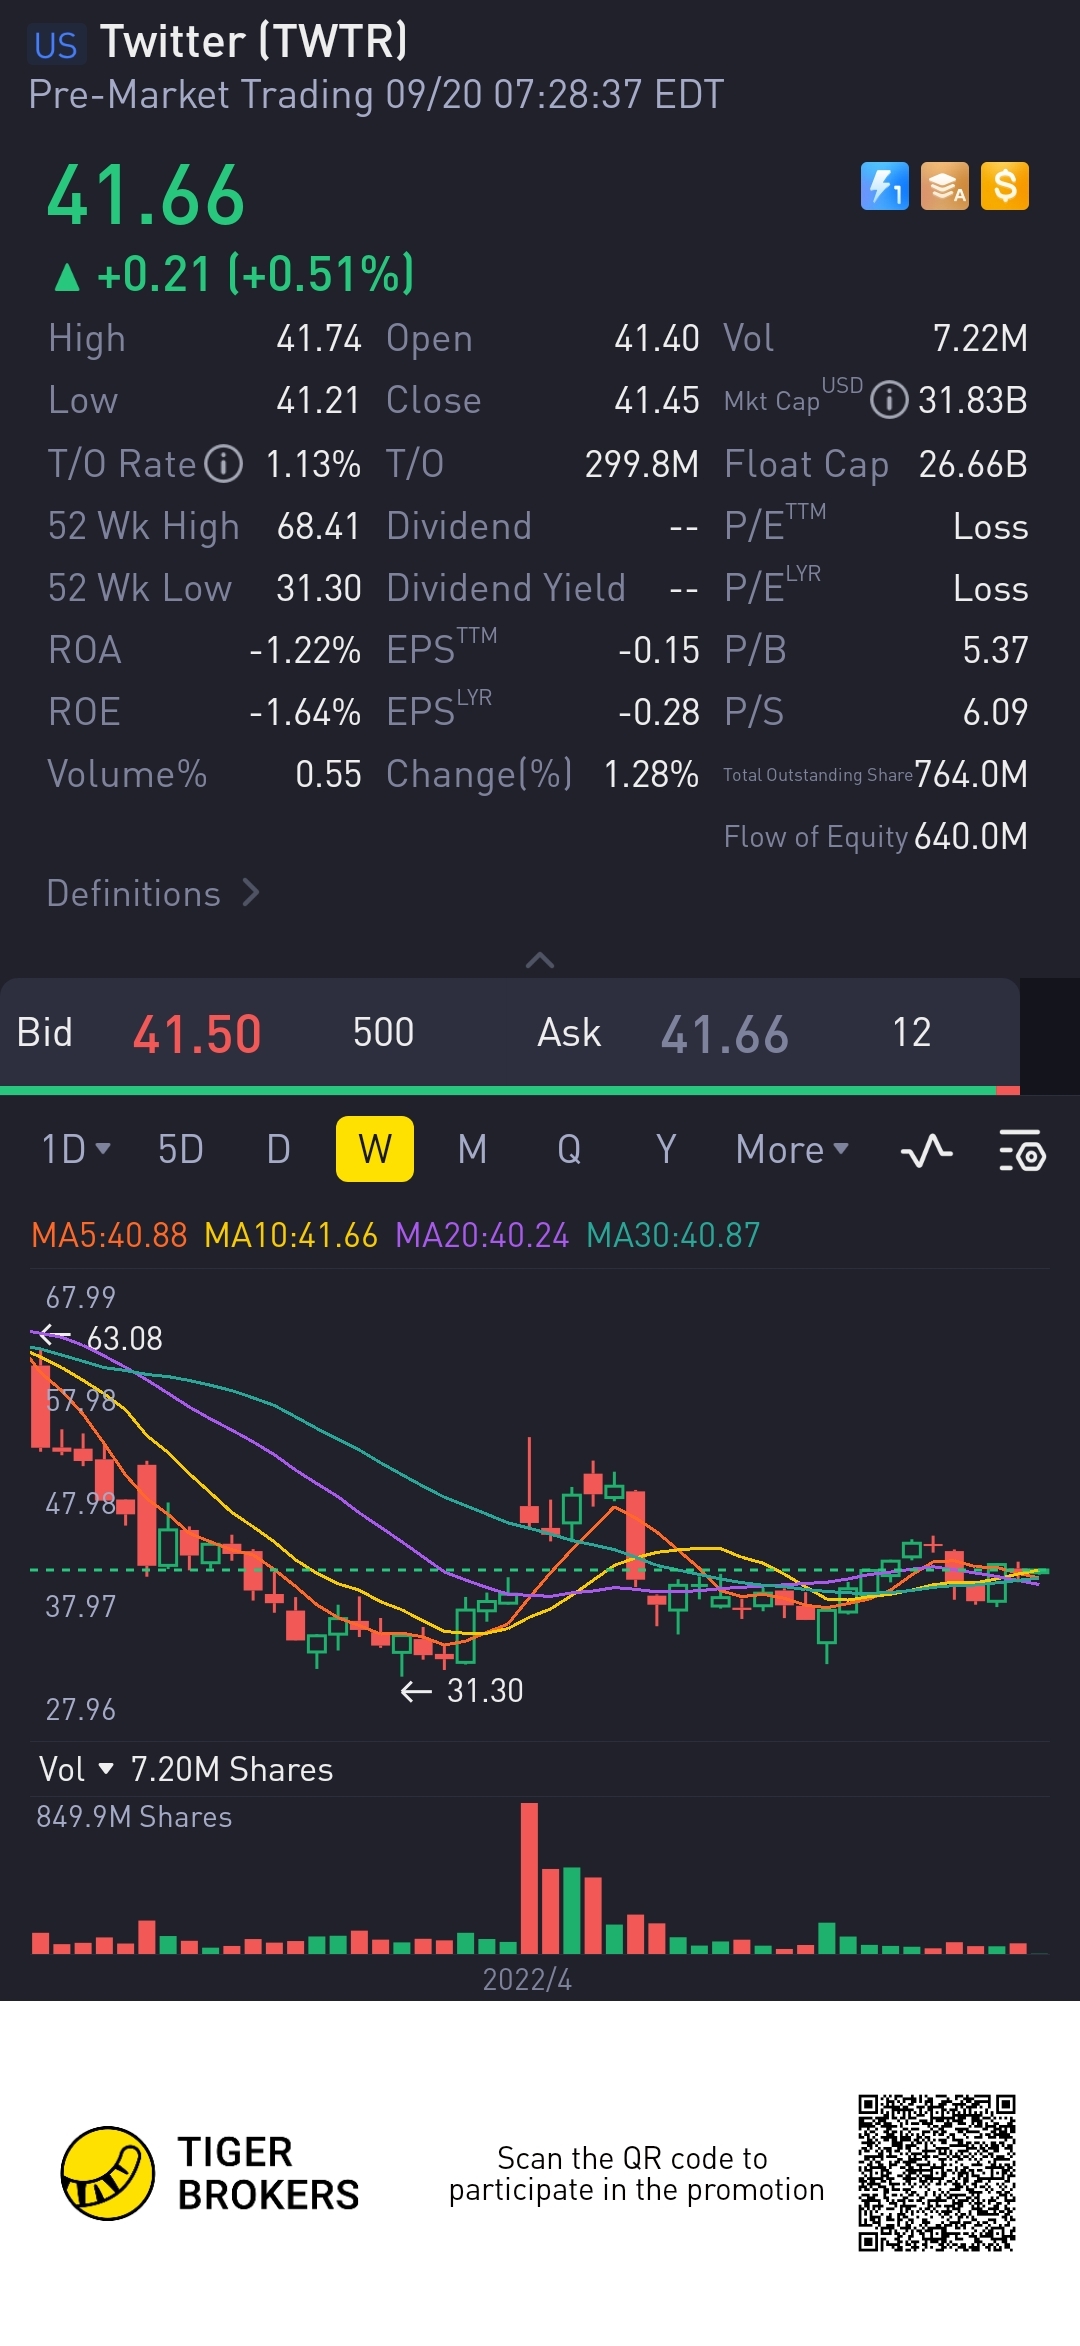Tap the Float Cap value 26.66B
1080x2346 pixels.
click(973, 464)
